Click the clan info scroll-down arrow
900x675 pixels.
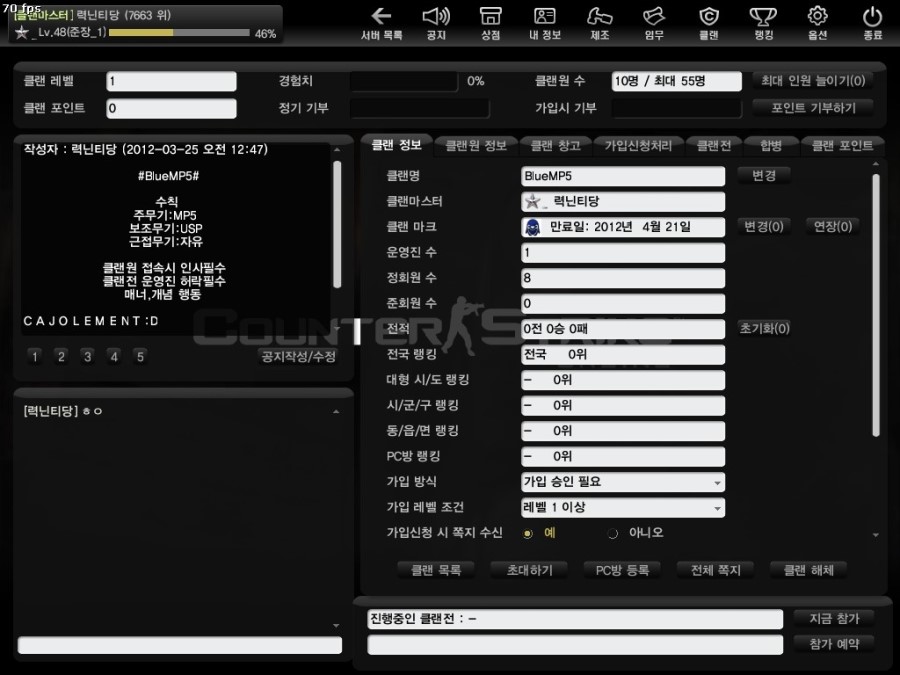875,535
